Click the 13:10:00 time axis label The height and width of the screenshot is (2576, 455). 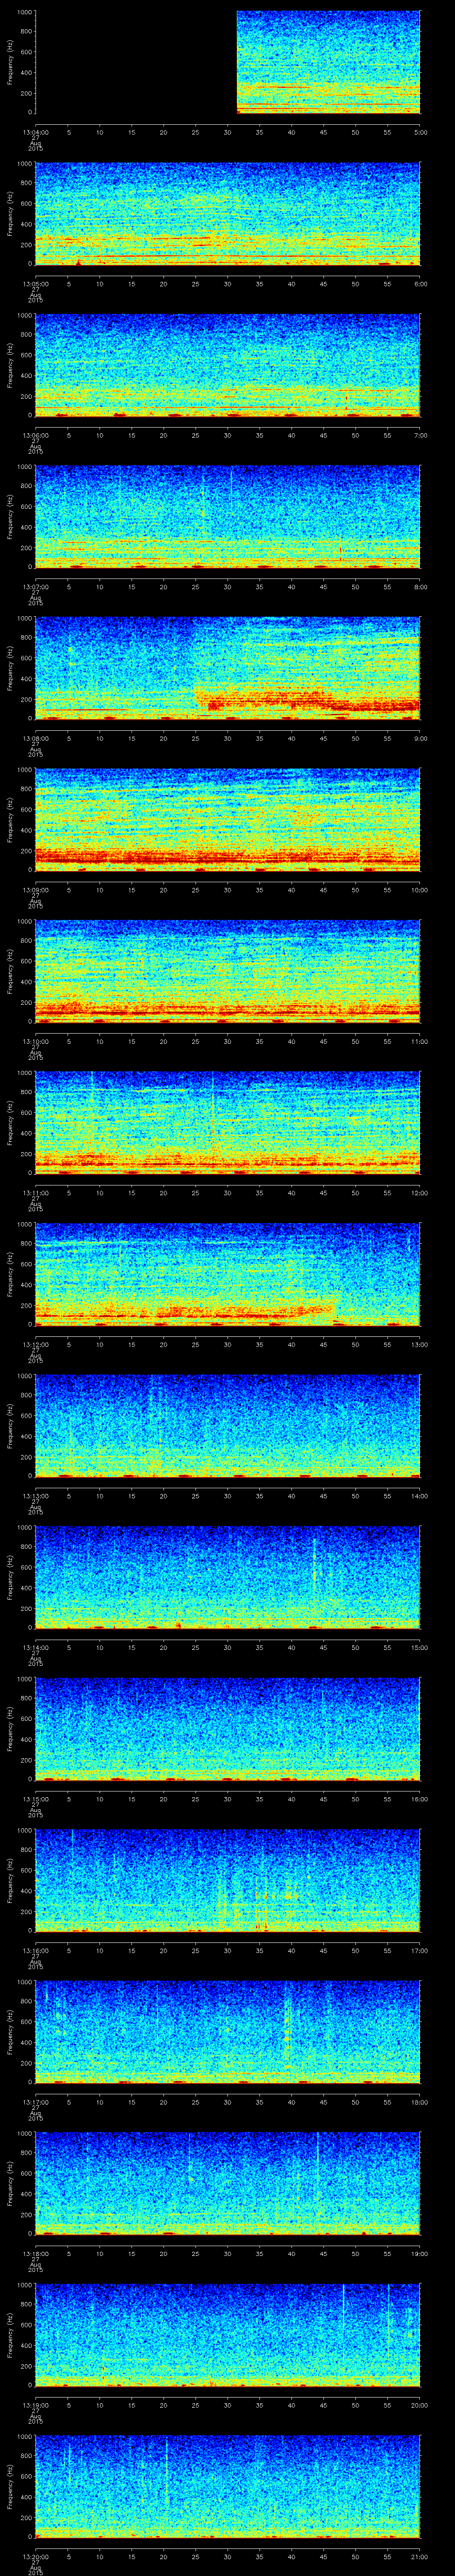(35, 1042)
